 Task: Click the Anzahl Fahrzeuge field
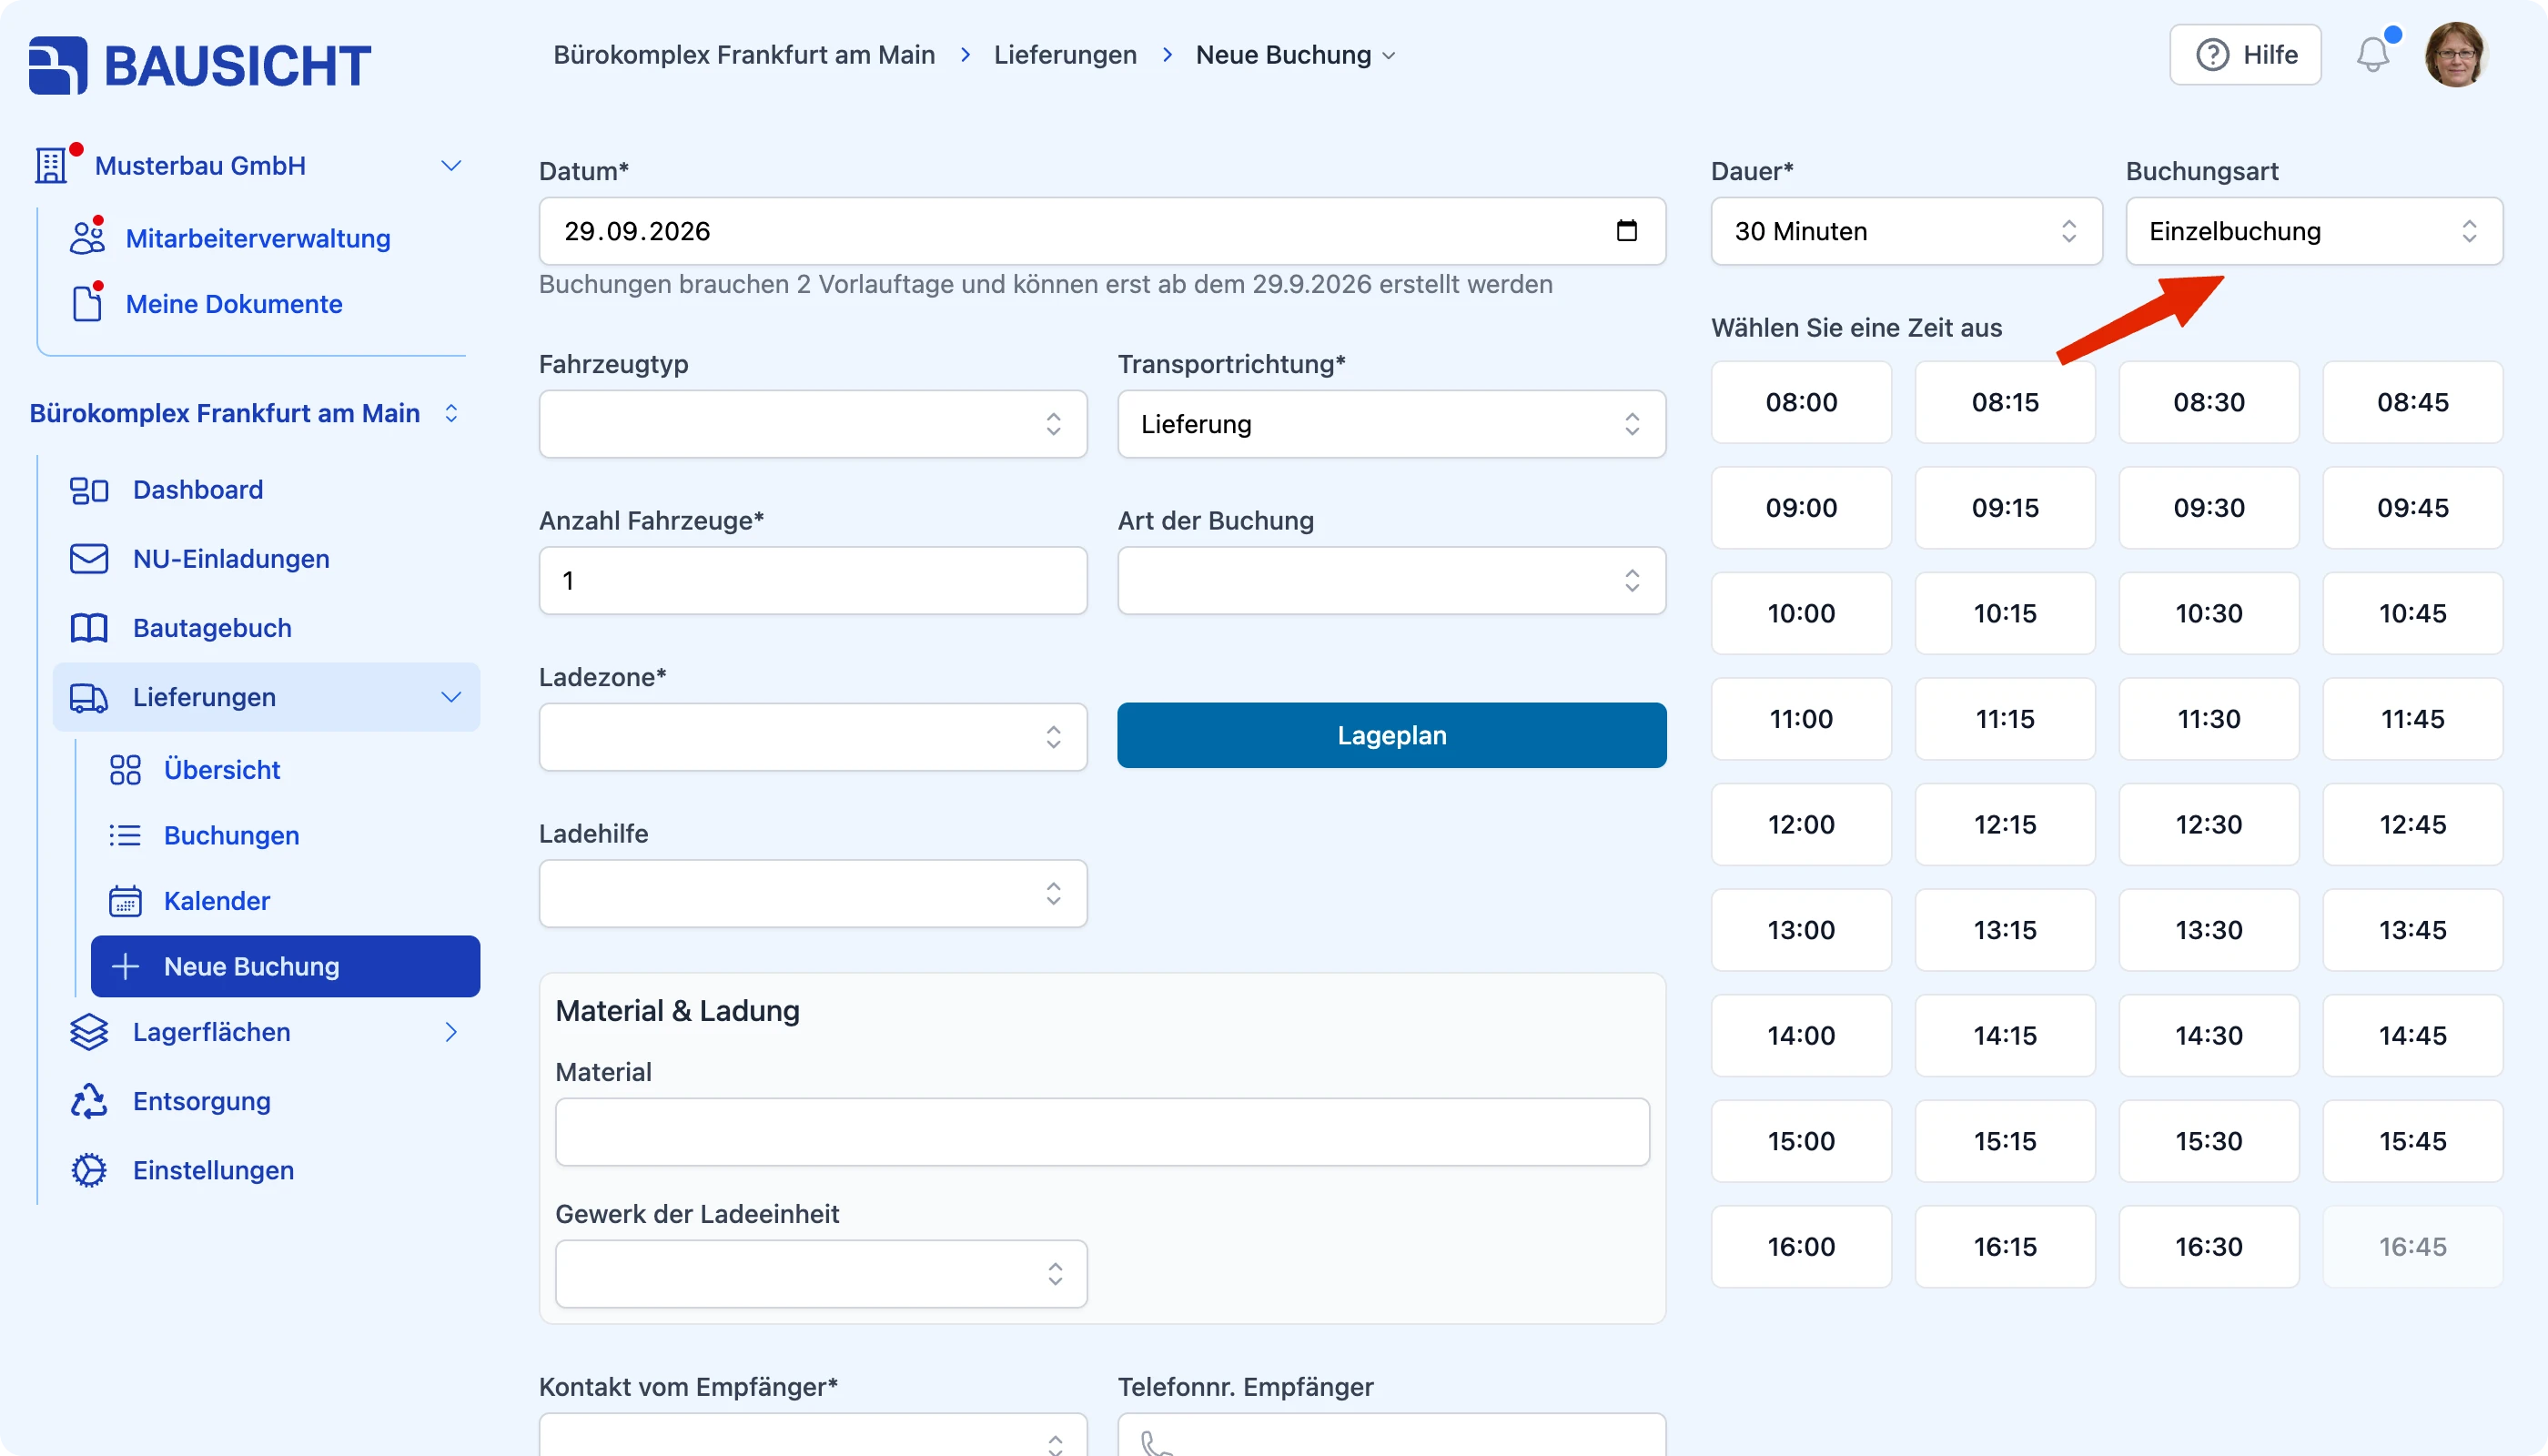(x=812, y=580)
